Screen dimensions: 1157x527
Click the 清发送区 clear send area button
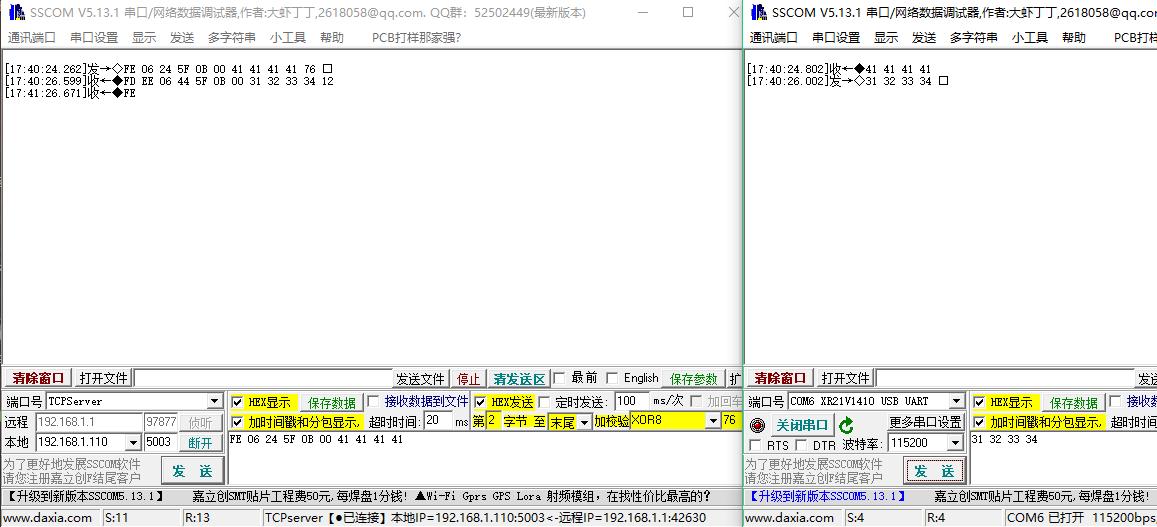[x=519, y=379]
